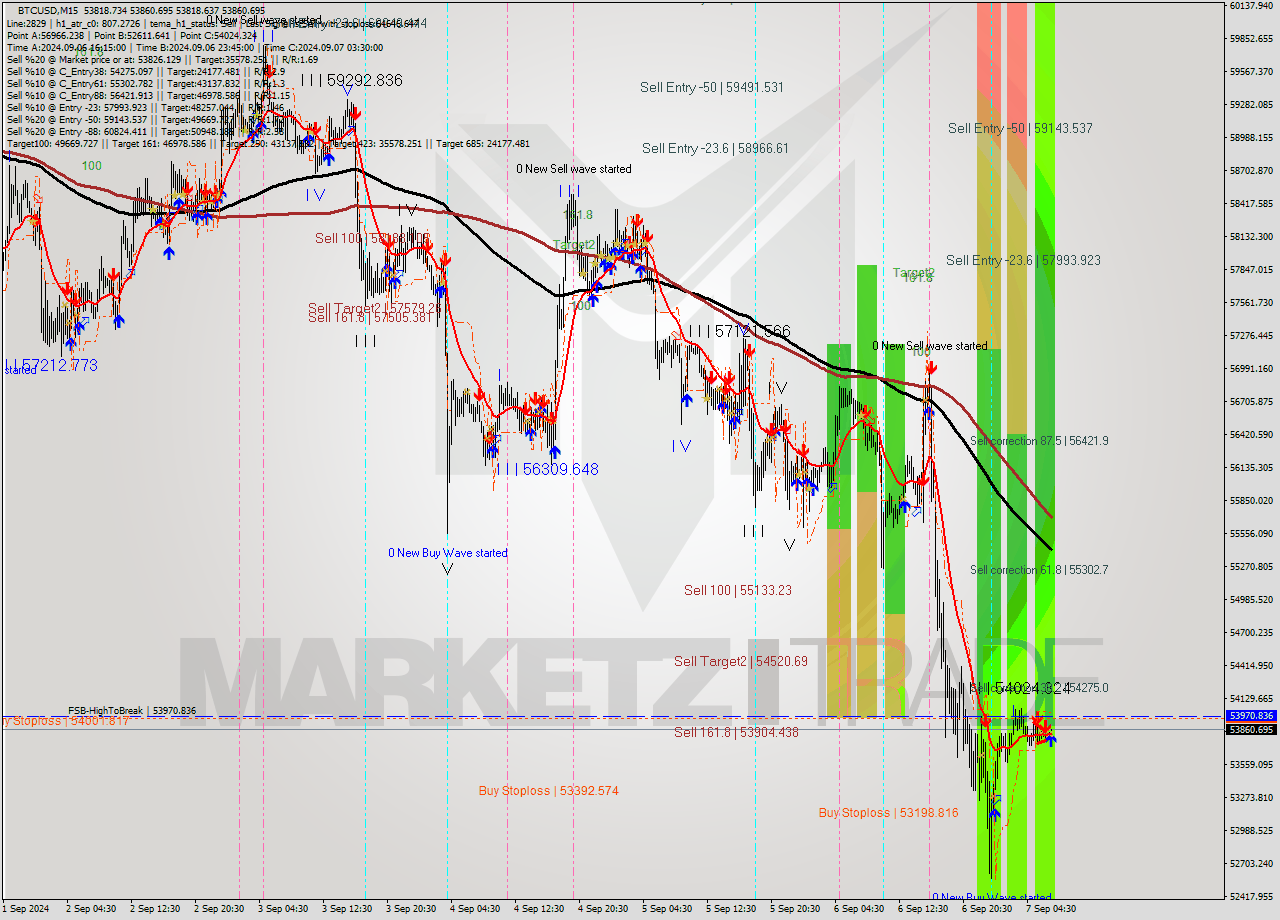
Task: Click the 56135.305 price axis label
Action: click(x=1251, y=468)
